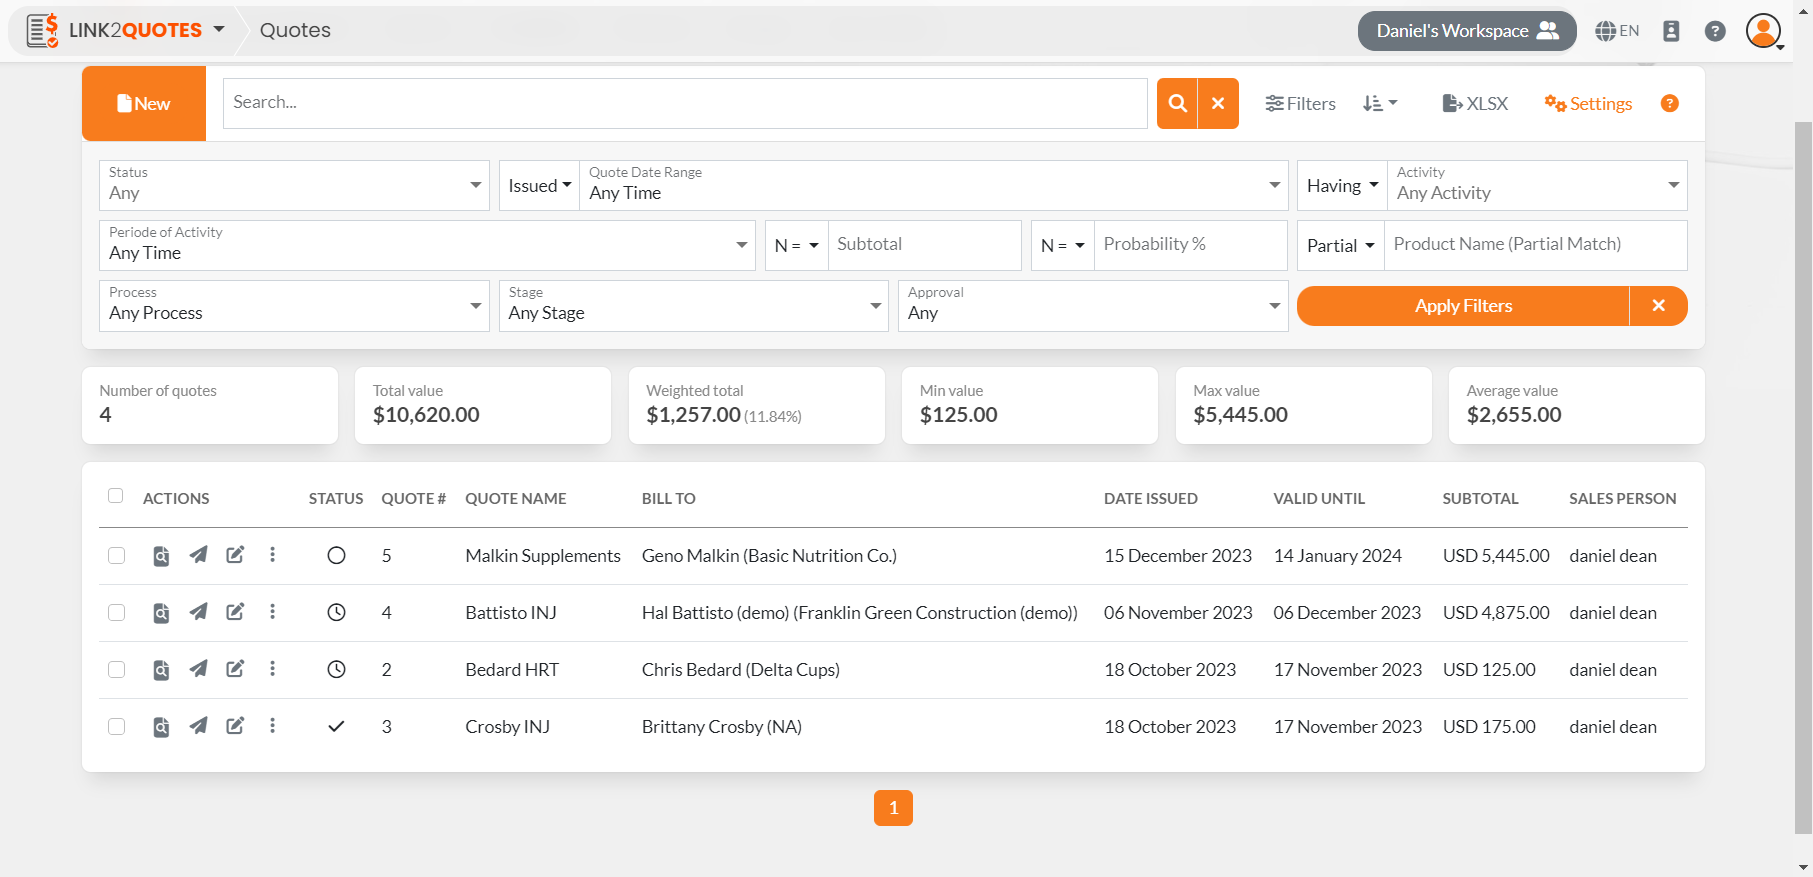The height and width of the screenshot is (877, 1813).
Task: Preview quote Bedard HRT
Action: (161, 670)
